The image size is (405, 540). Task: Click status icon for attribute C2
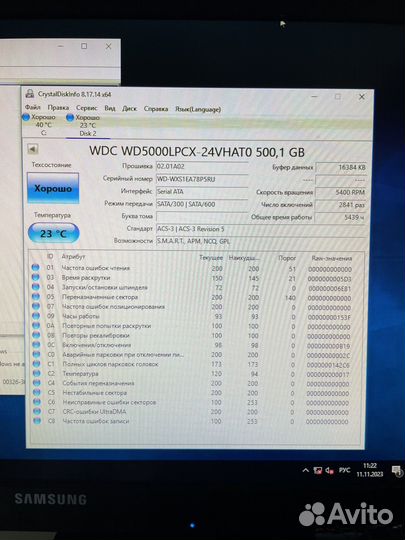coord(36,373)
